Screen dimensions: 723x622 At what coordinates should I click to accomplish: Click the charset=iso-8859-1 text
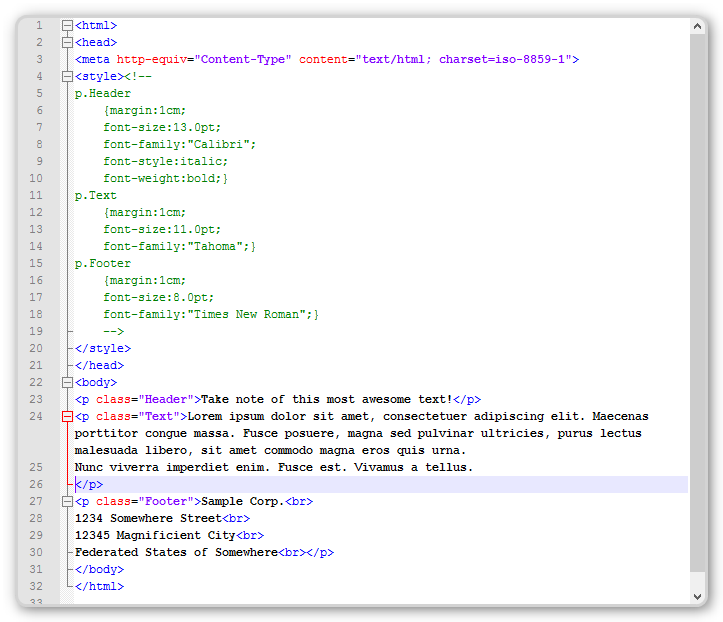pyautogui.click(x=502, y=59)
